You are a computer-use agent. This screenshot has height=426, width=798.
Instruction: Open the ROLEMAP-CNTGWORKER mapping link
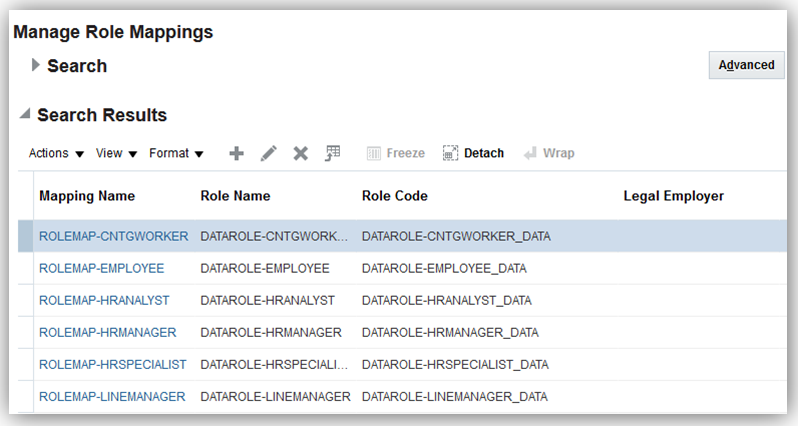click(x=113, y=236)
